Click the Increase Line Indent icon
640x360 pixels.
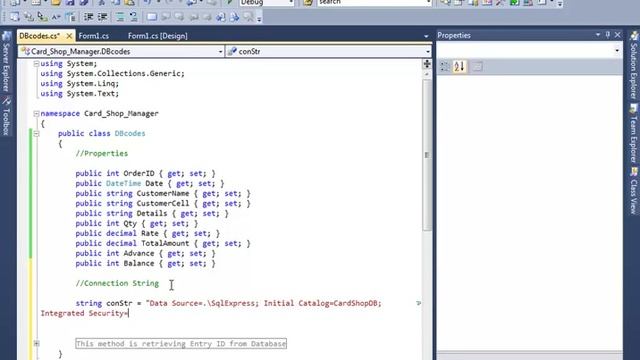point(102,17)
